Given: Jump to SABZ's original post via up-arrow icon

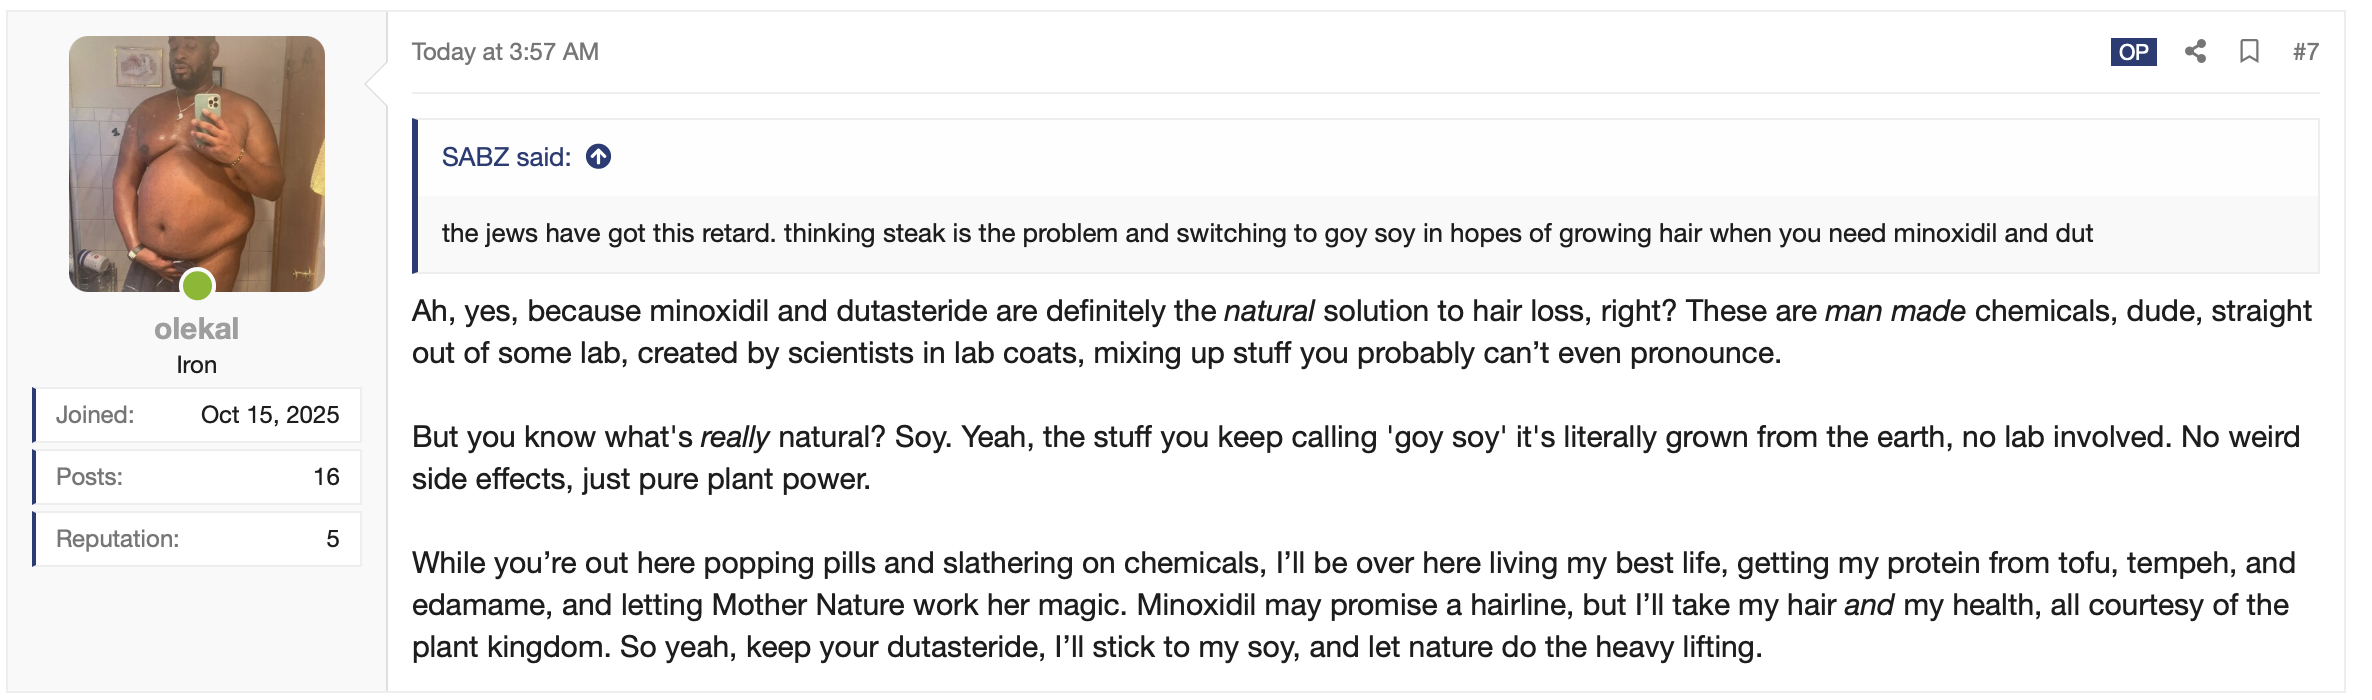Looking at the screenshot, I should (598, 157).
